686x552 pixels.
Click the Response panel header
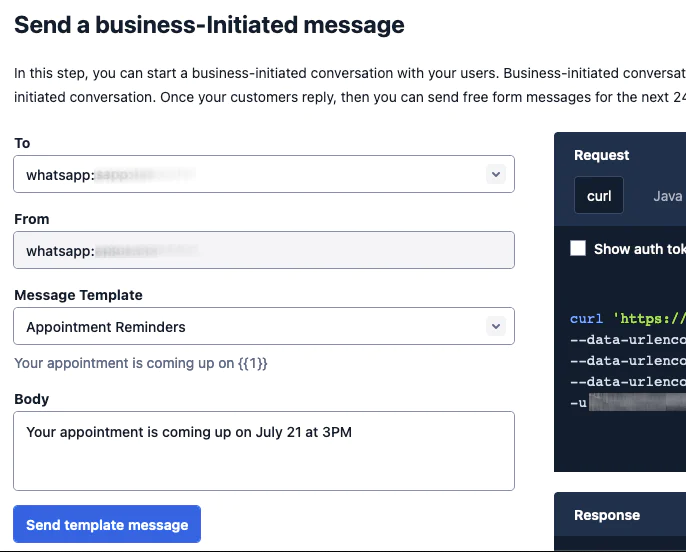tap(607, 515)
